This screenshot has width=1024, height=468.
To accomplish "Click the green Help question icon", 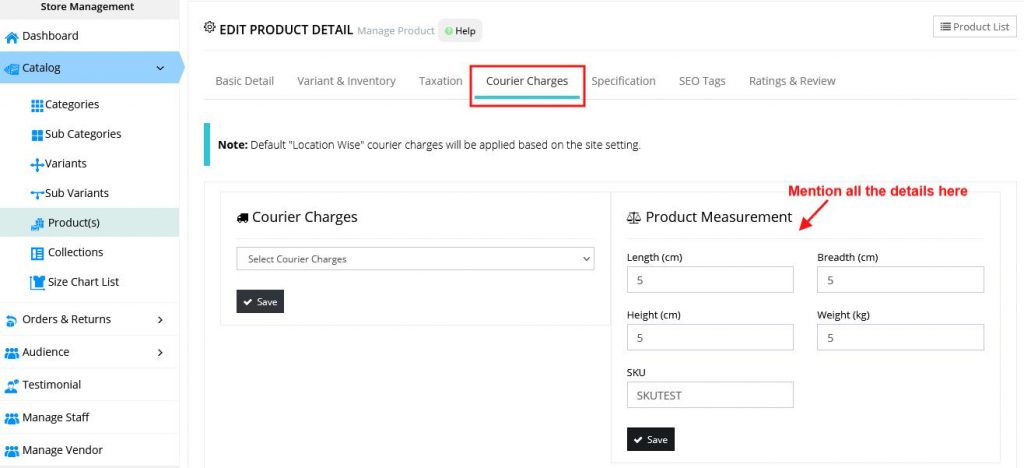I will [x=449, y=31].
